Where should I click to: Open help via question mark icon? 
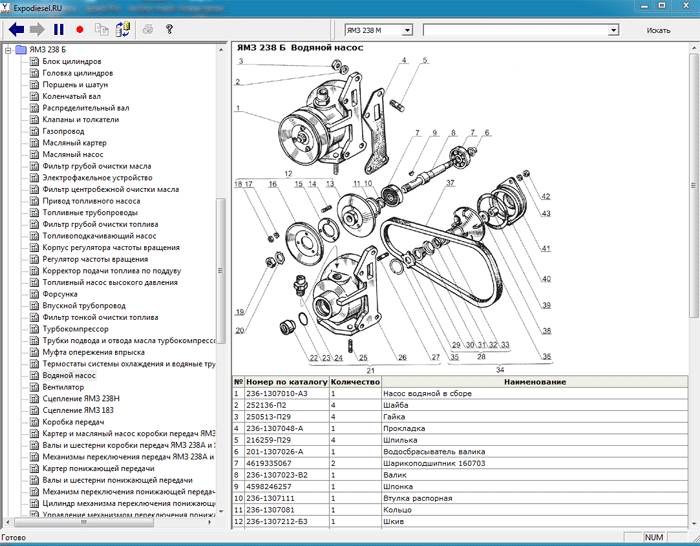(x=169, y=29)
